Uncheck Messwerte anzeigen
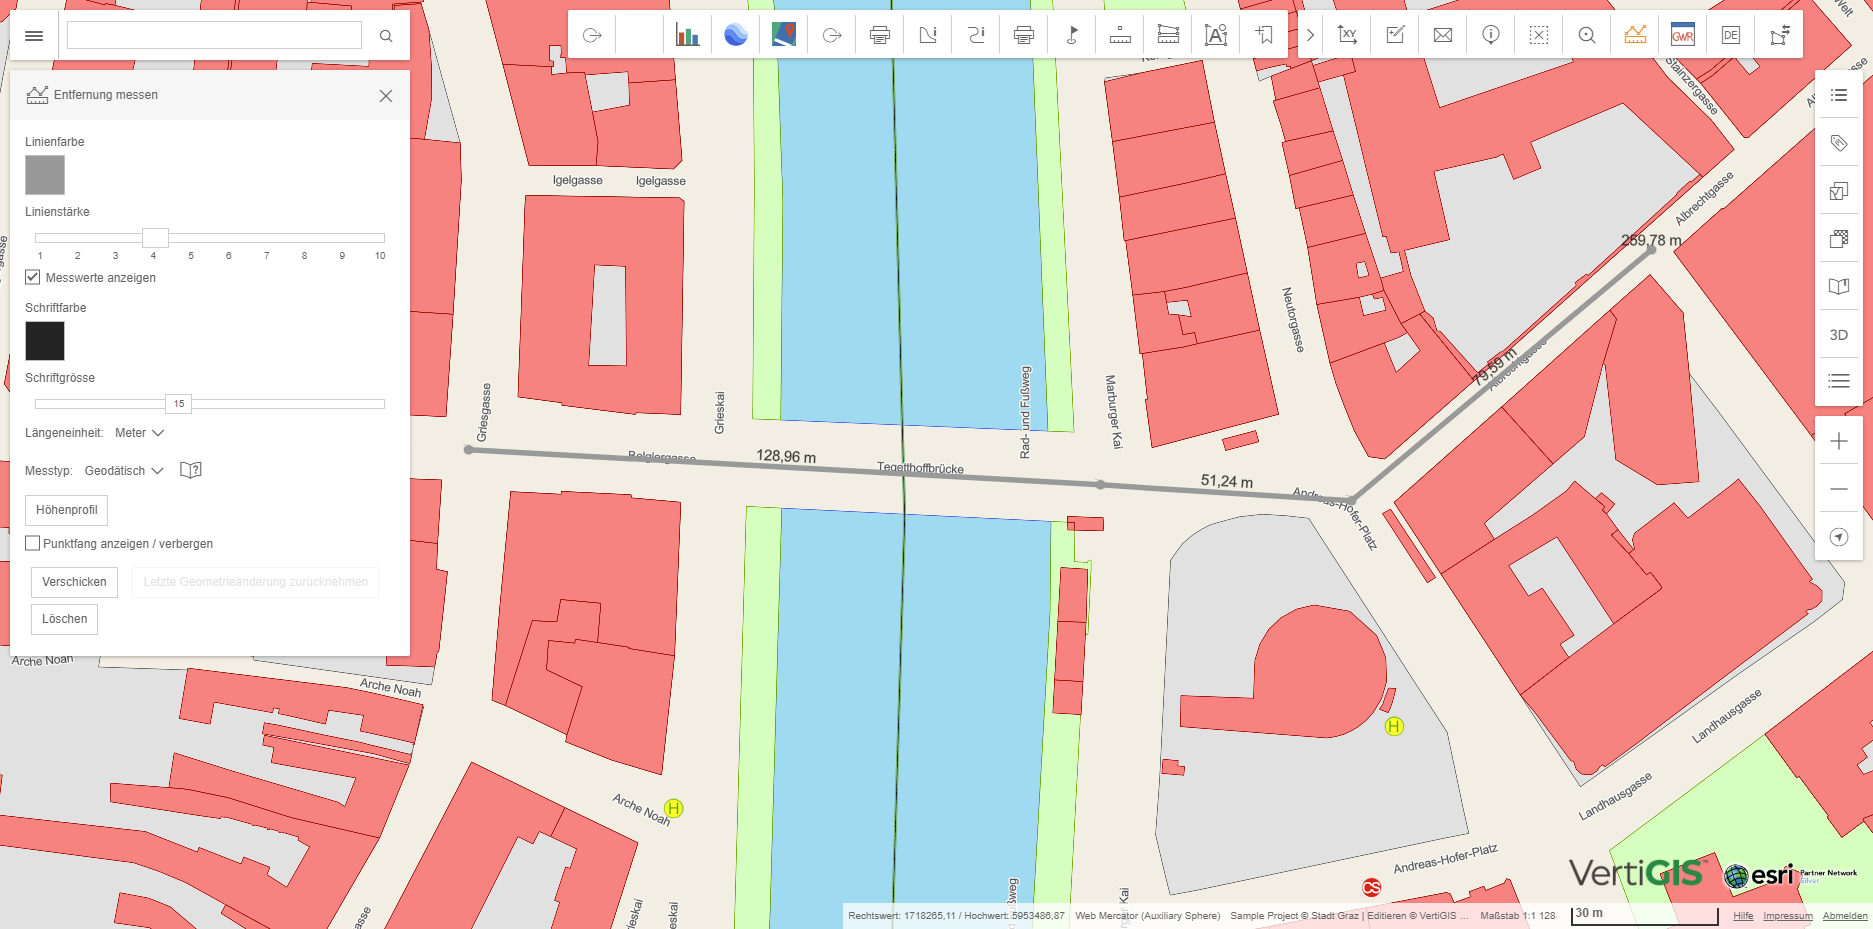Viewport: 1873px width, 929px height. (32, 277)
